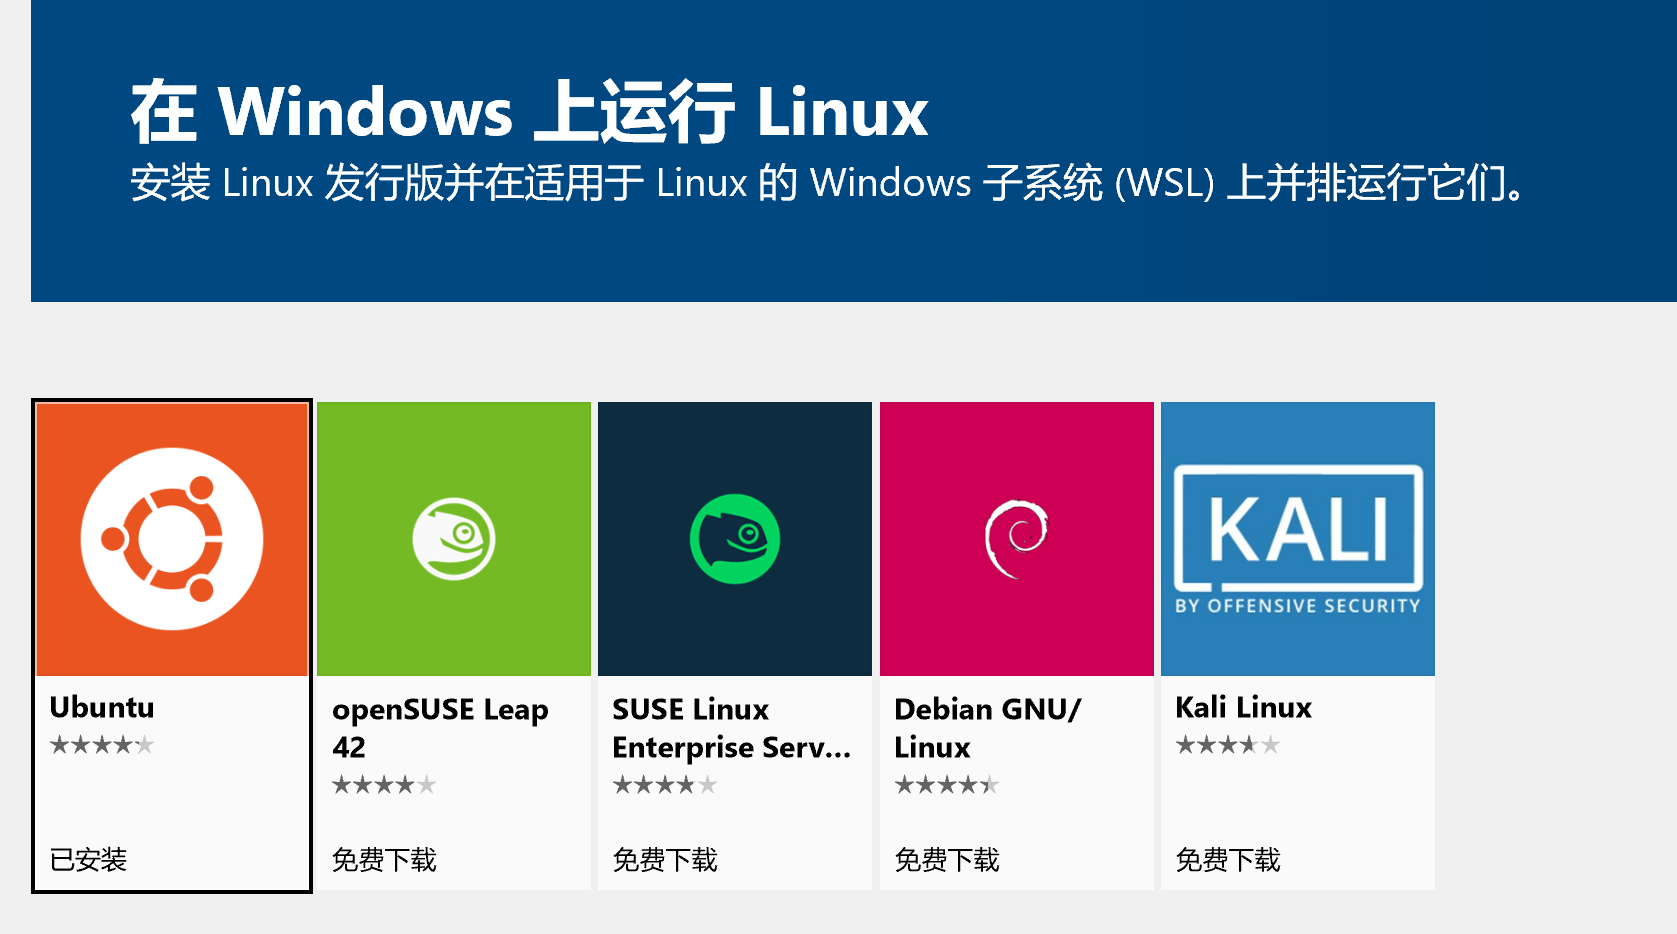Open the Debian swirl logo tile

1017,539
